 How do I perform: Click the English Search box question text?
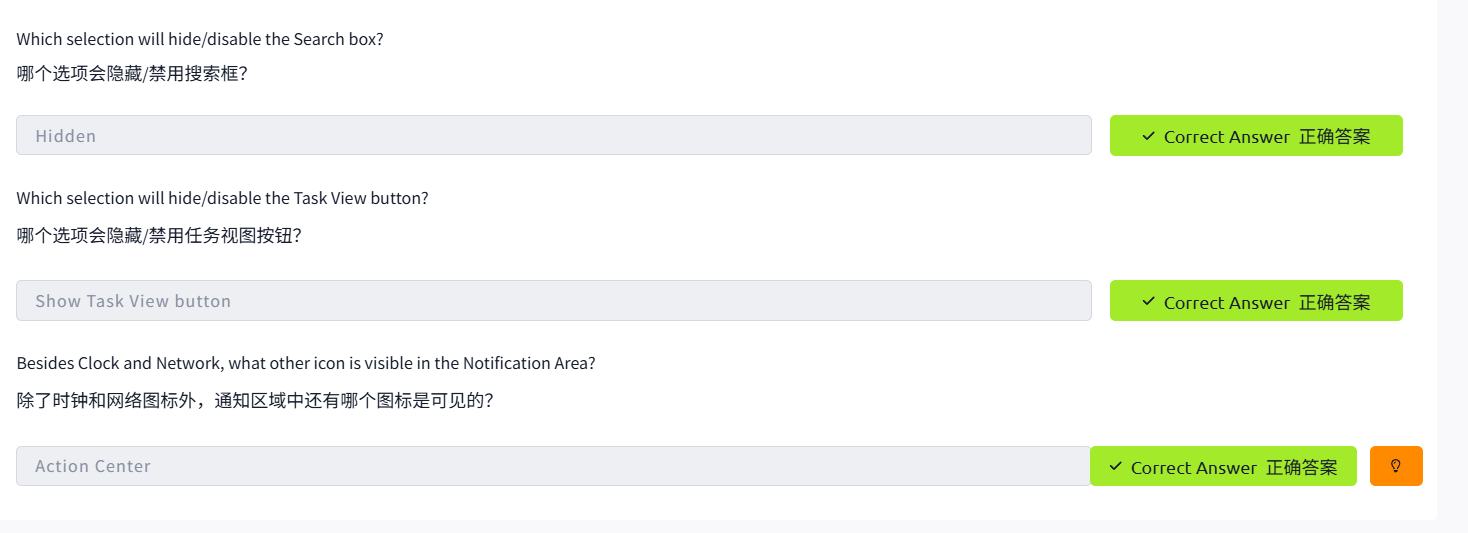[200, 39]
